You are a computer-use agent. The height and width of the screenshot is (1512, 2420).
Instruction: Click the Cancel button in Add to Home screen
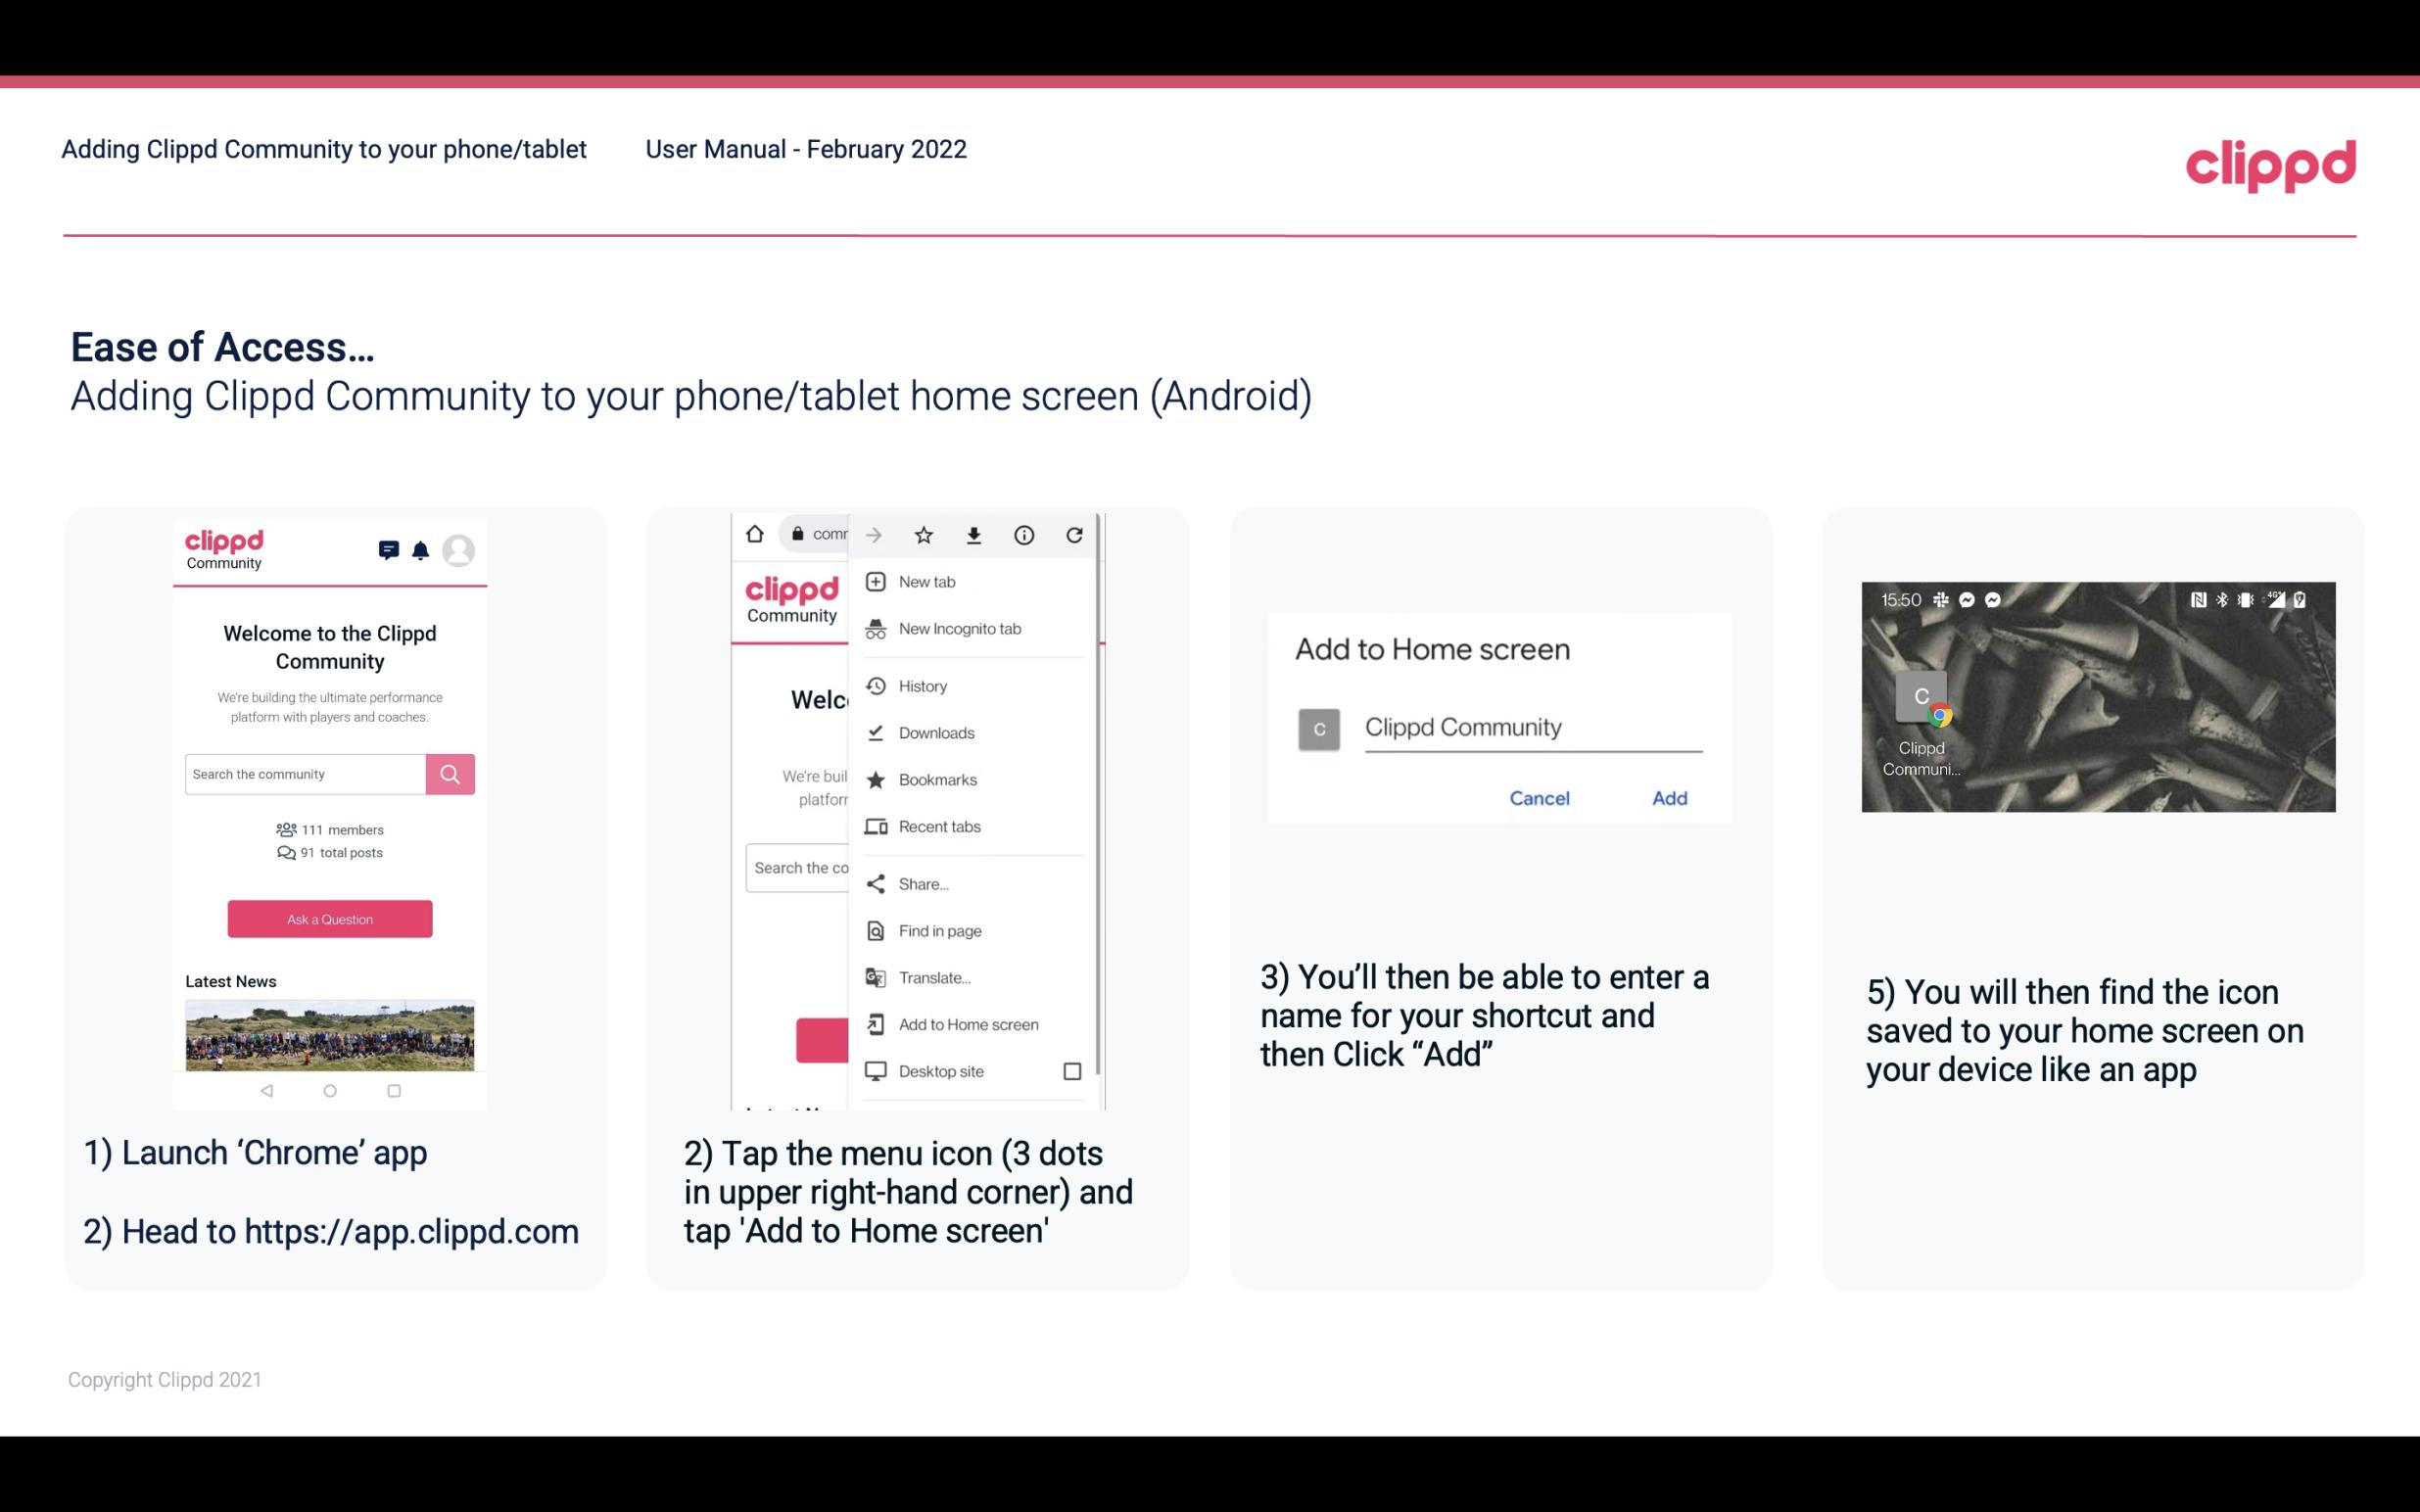click(1539, 798)
